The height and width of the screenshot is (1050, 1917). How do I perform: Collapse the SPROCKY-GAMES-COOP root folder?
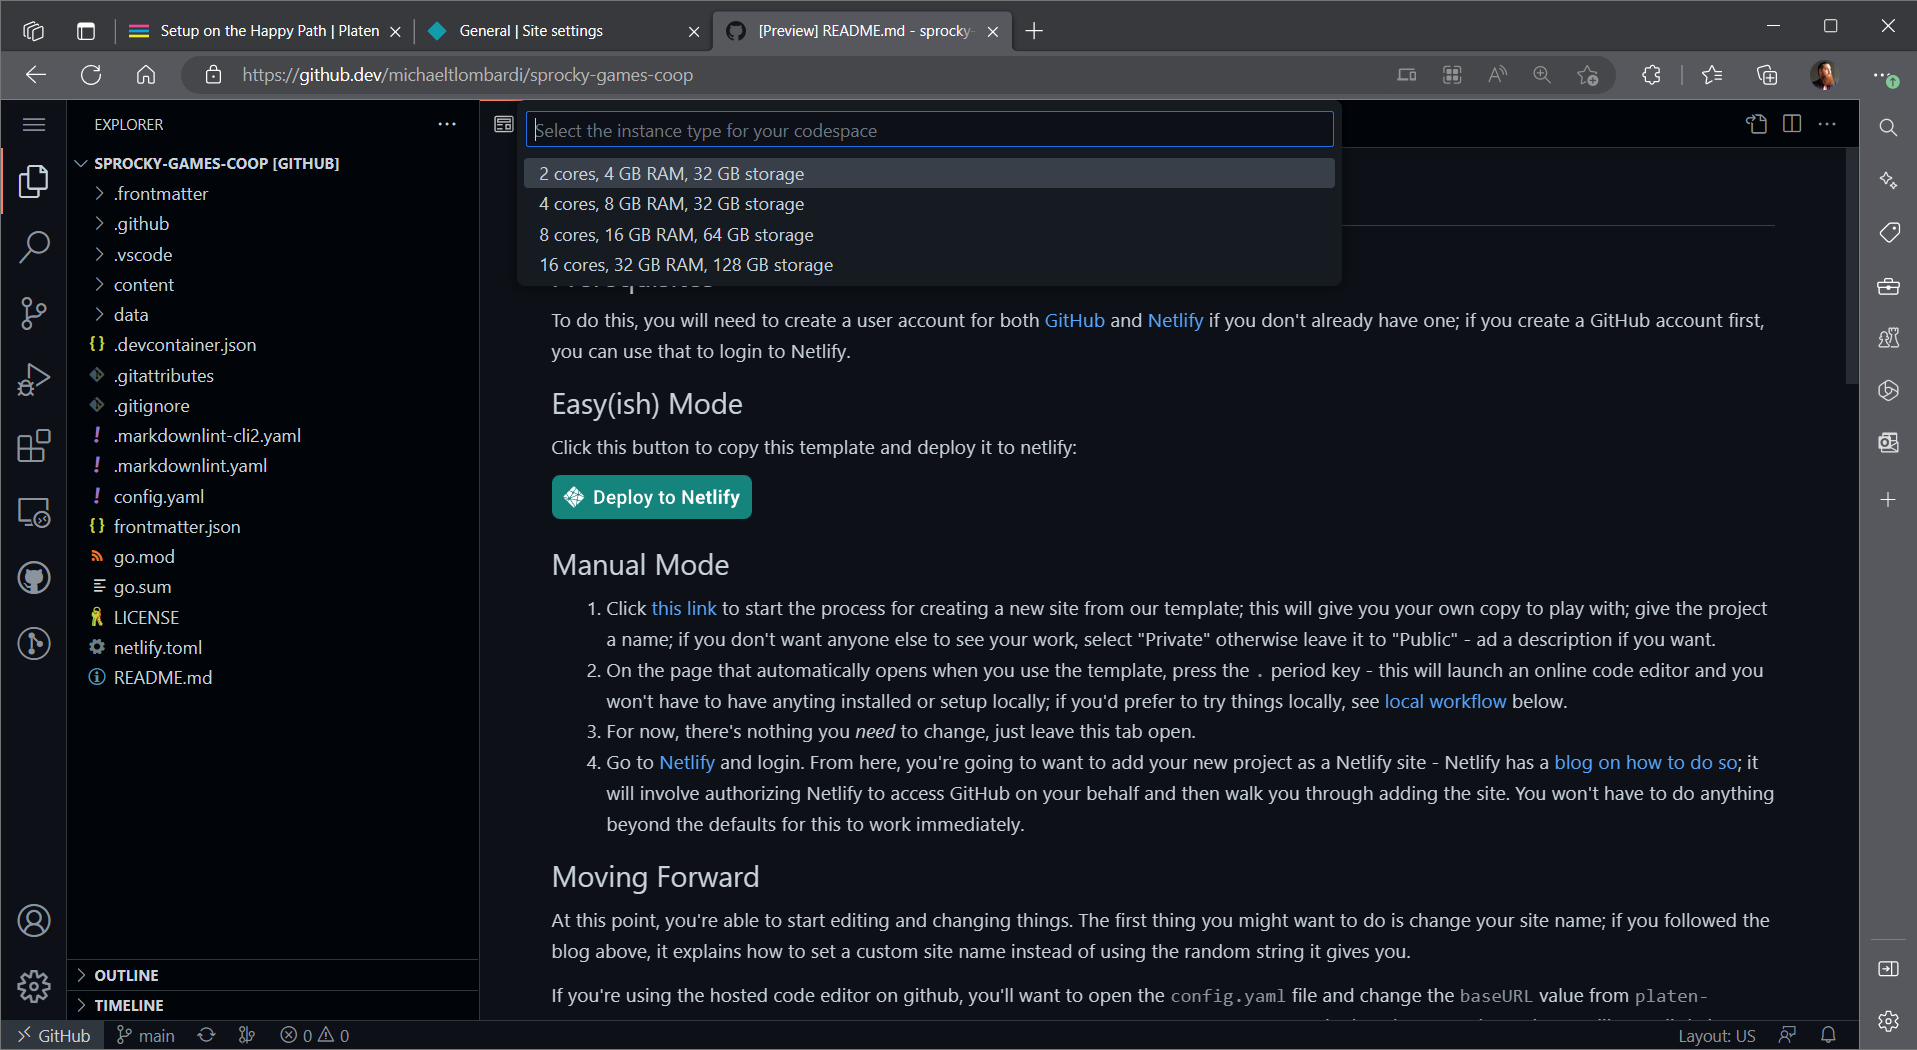215,163
